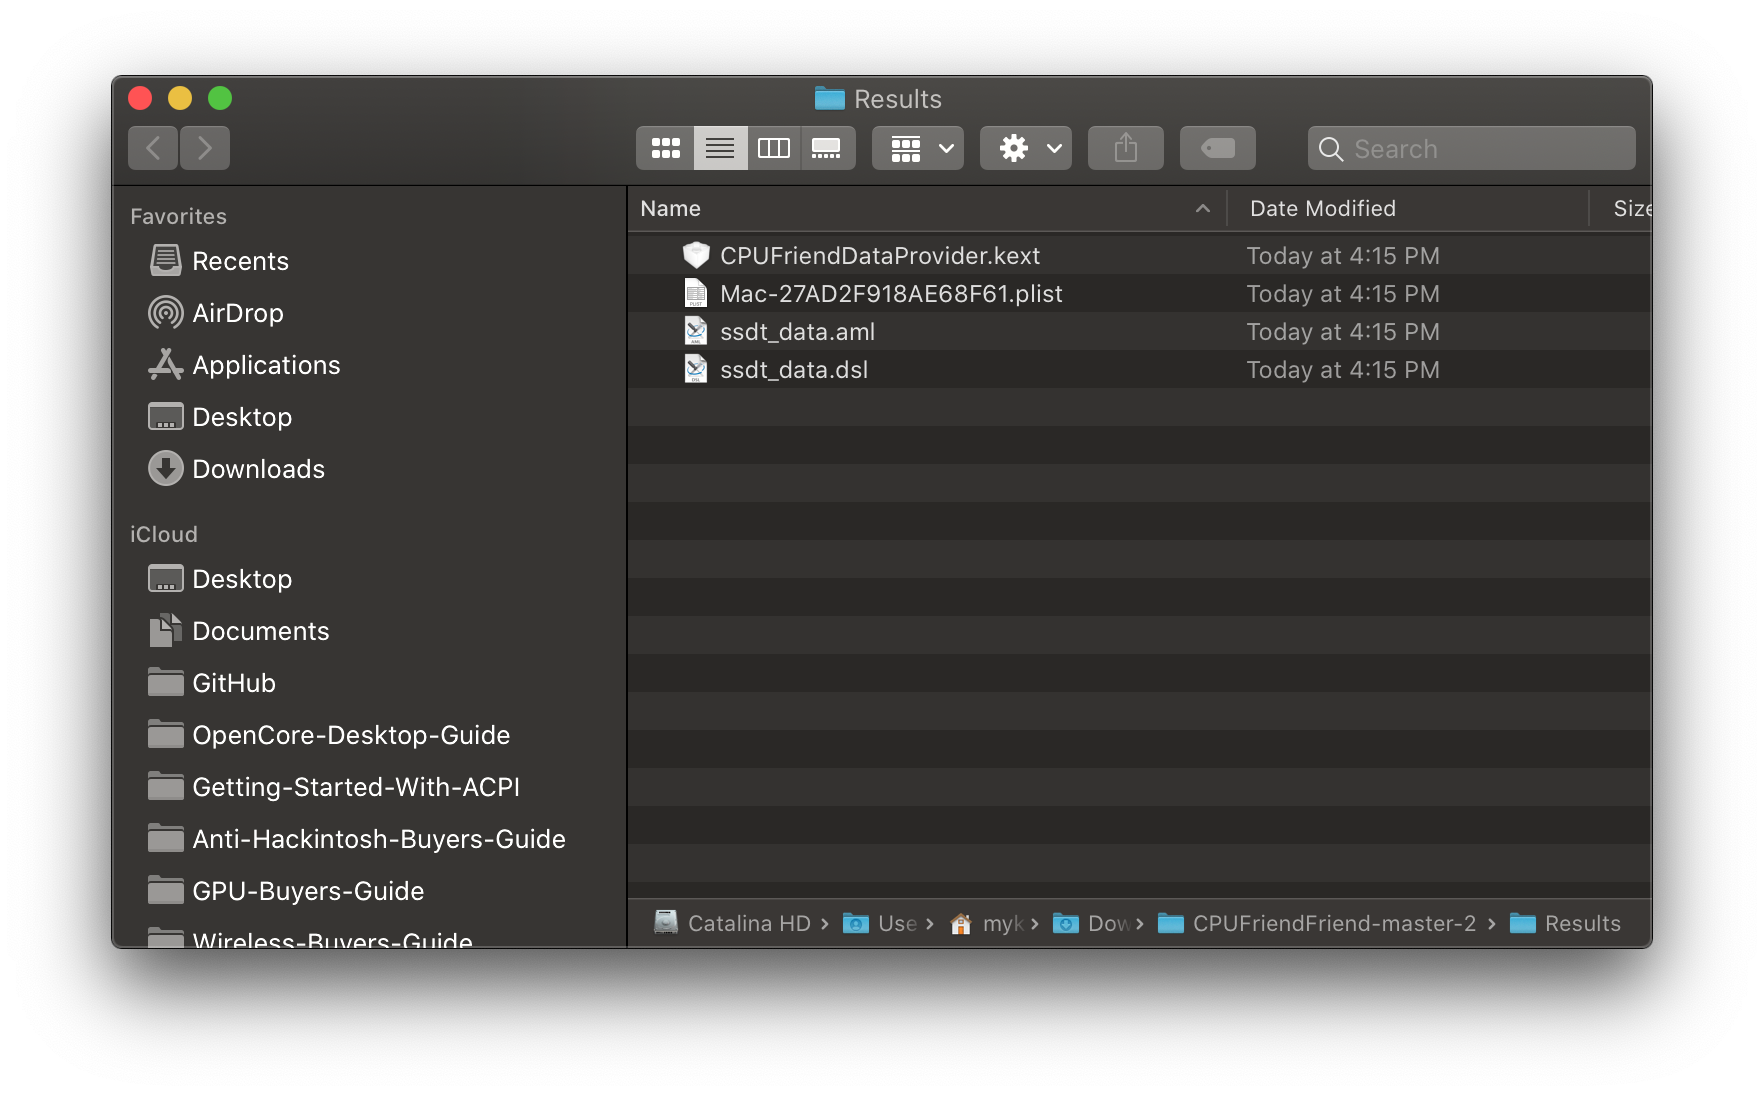Image resolution: width=1764 pixels, height=1096 pixels.
Task: Open the group-by arrangement dropdown
Action: (x=917, y=148)
